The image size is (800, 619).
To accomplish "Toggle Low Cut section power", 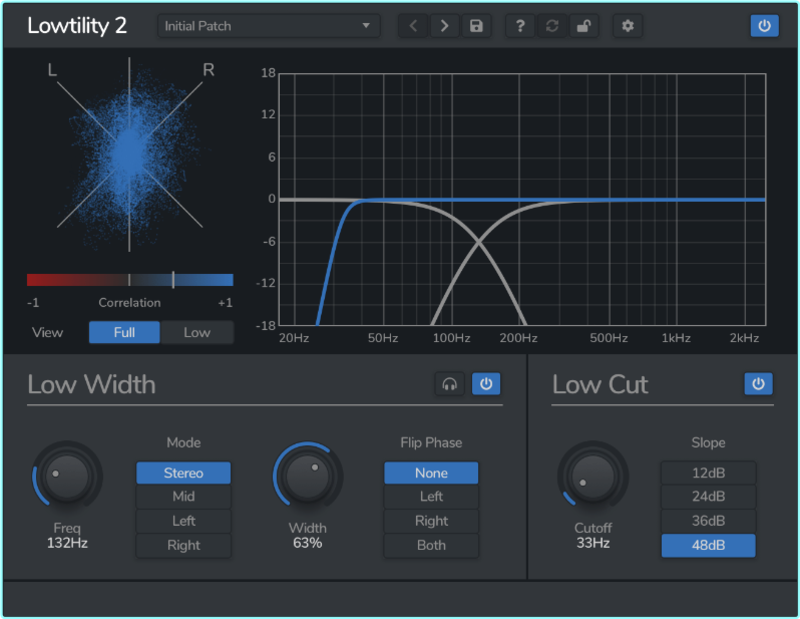I will click(x=759, y=384).
